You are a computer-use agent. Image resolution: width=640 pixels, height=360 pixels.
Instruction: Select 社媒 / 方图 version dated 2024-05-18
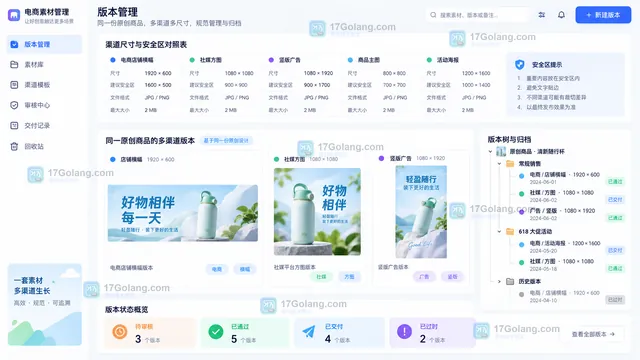click(x=571, y=264)
